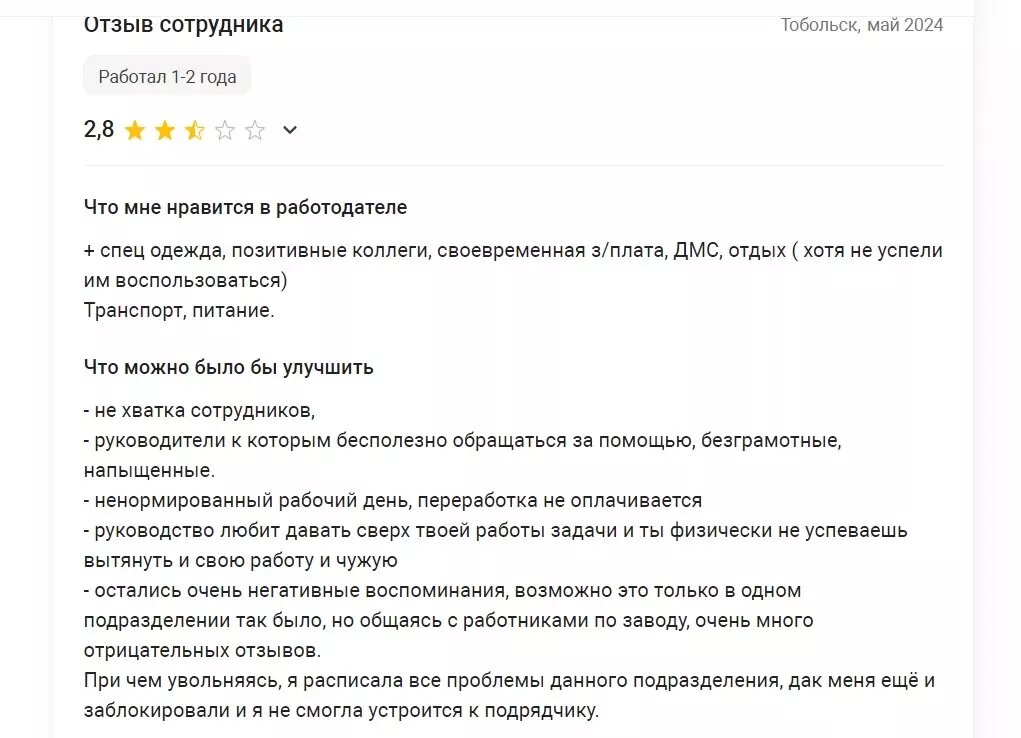The height and width of the screenshot is (738, 1021).
Task: Open rating details via the down arrow
Action: click(x=290, y=130)
